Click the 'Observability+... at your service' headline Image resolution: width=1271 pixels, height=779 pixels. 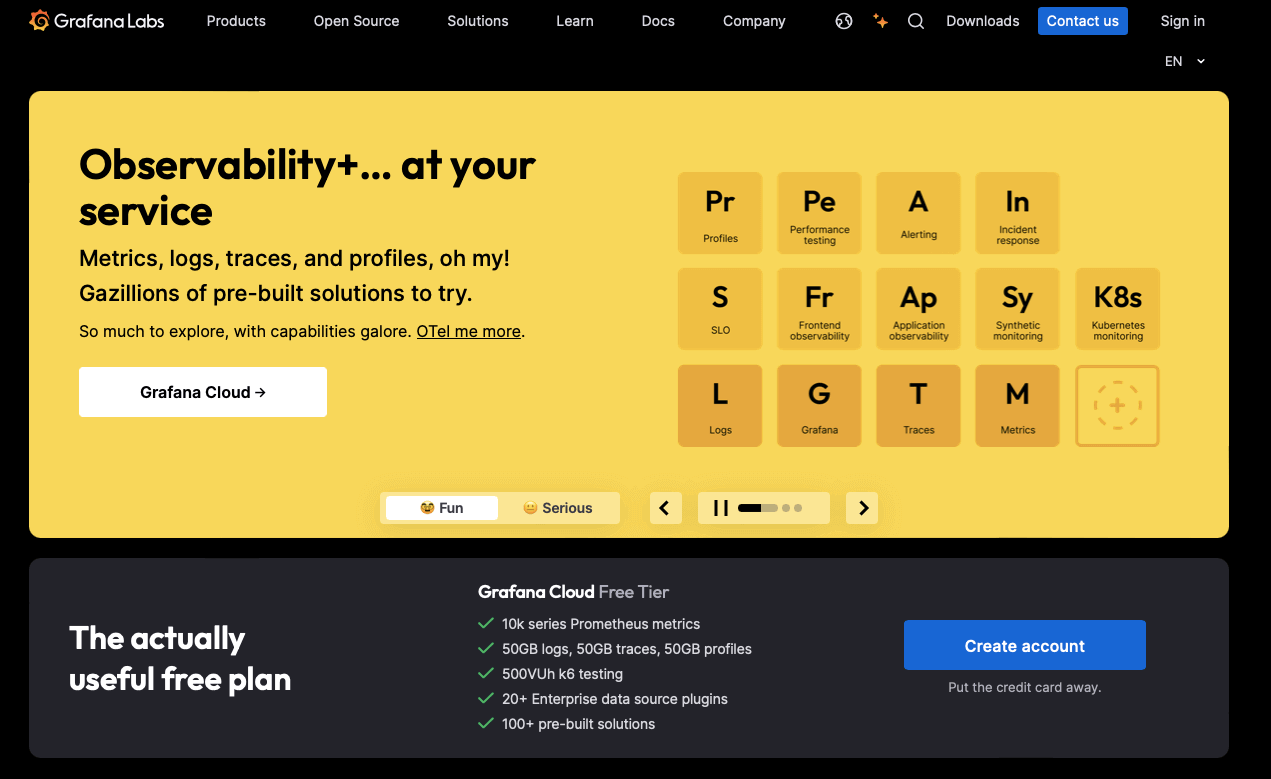click(x=307, y=188)
